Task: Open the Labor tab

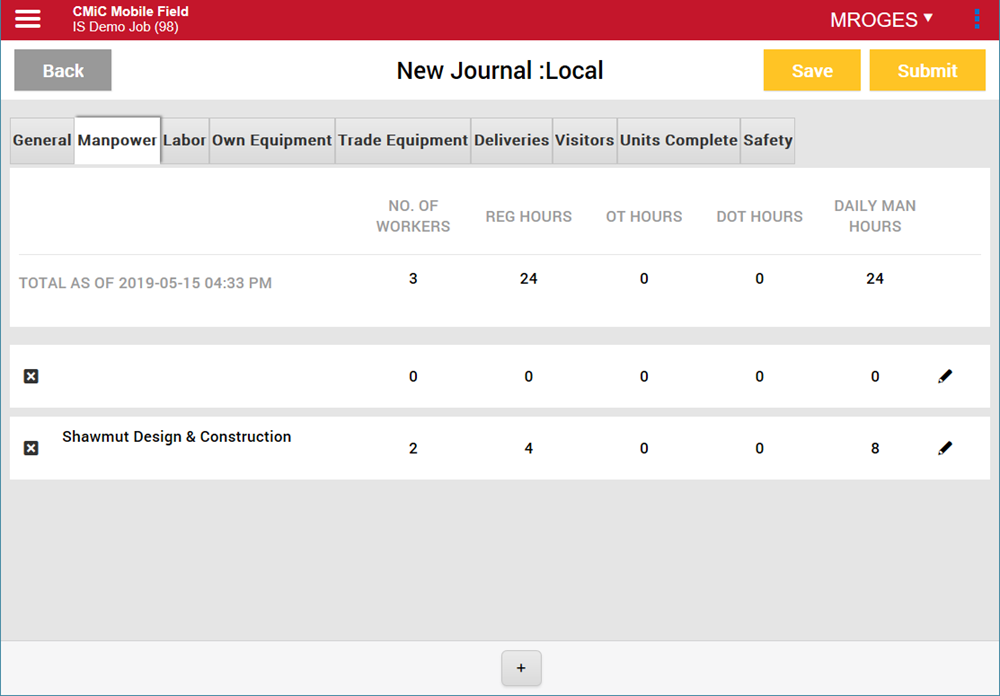Action: pos(184,140)
